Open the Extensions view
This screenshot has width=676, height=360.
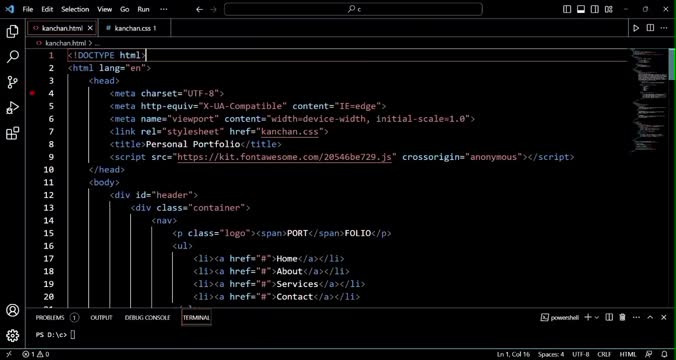[13, 133]
